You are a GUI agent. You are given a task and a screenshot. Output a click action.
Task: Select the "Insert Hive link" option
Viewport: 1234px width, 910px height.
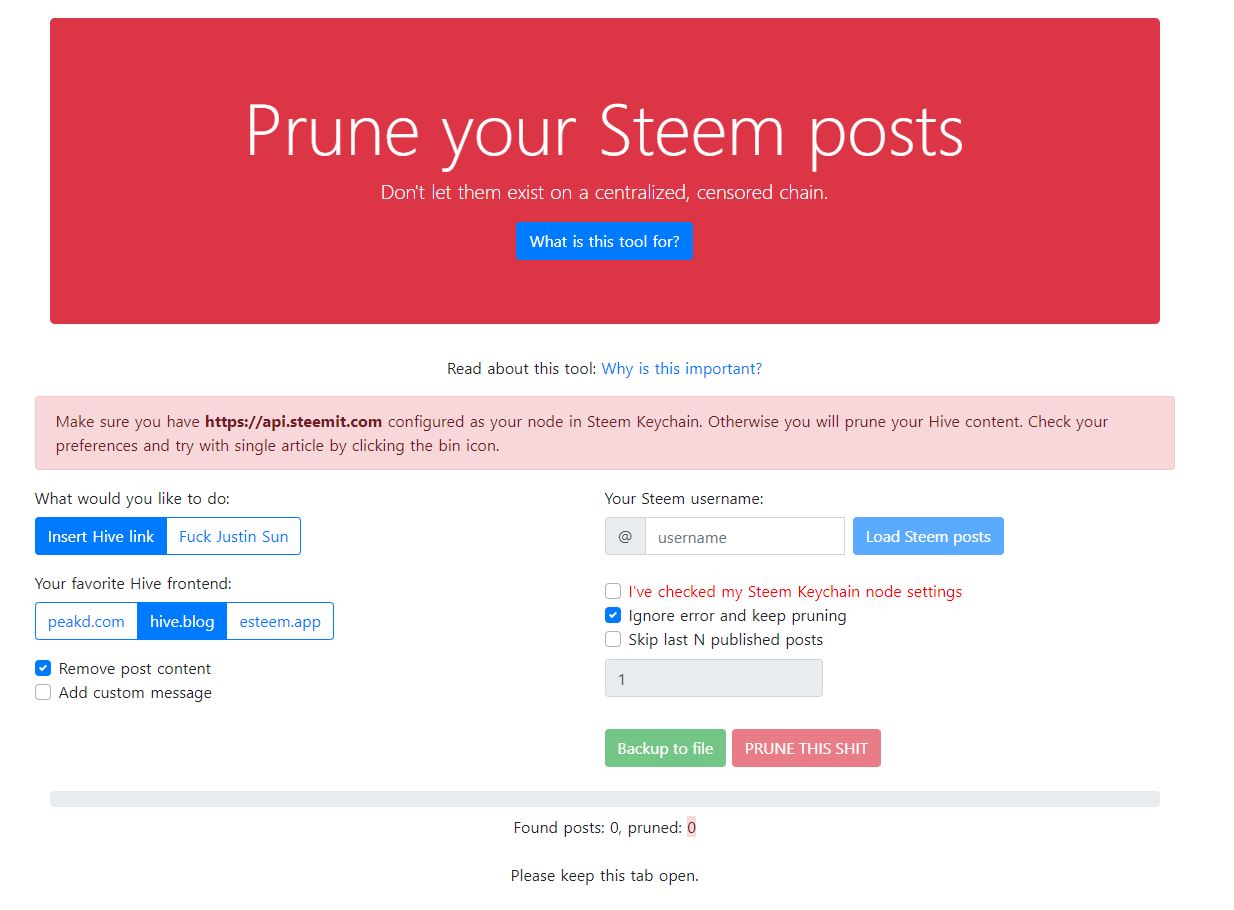tap(101, 536)
